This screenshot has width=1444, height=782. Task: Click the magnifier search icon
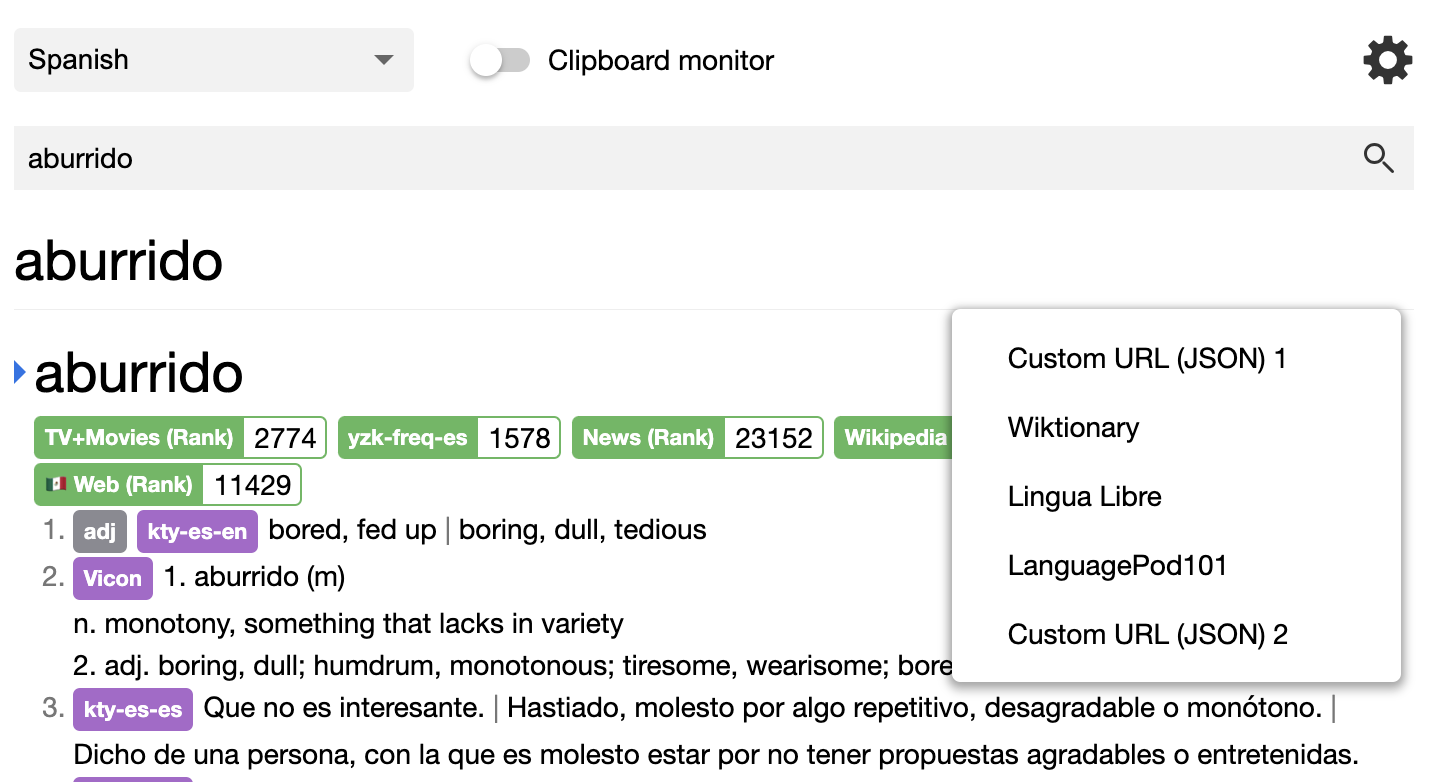tap(1378, 158)
